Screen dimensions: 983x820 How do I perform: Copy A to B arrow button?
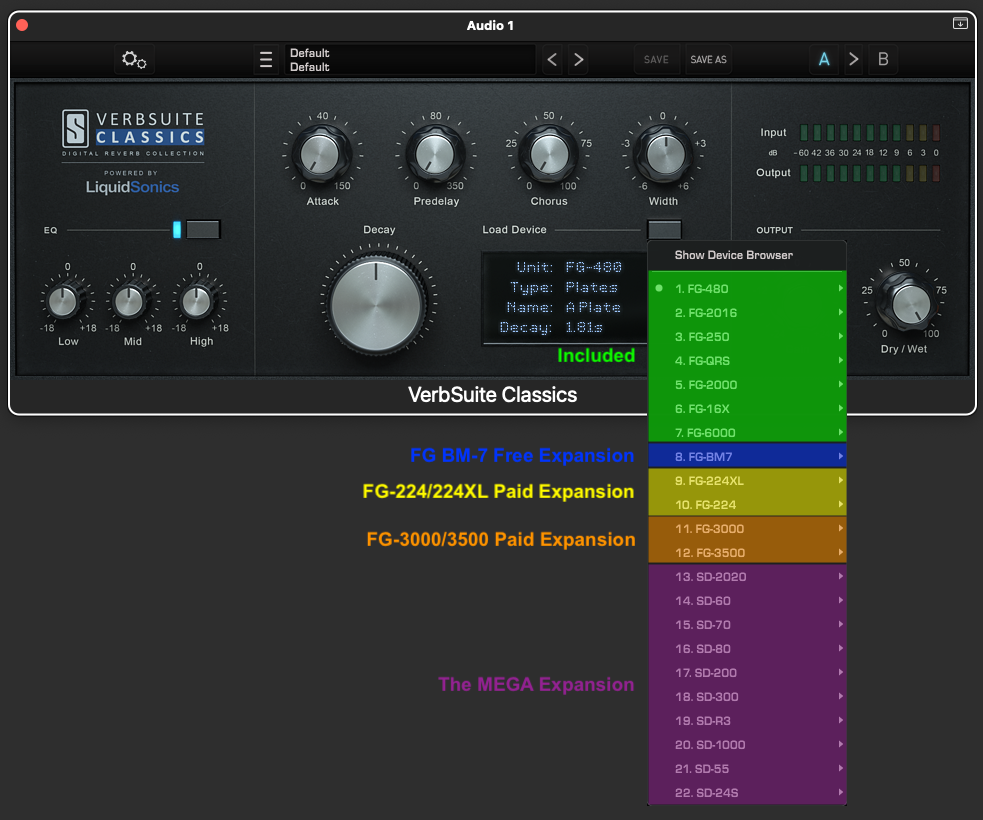(854, 59)
